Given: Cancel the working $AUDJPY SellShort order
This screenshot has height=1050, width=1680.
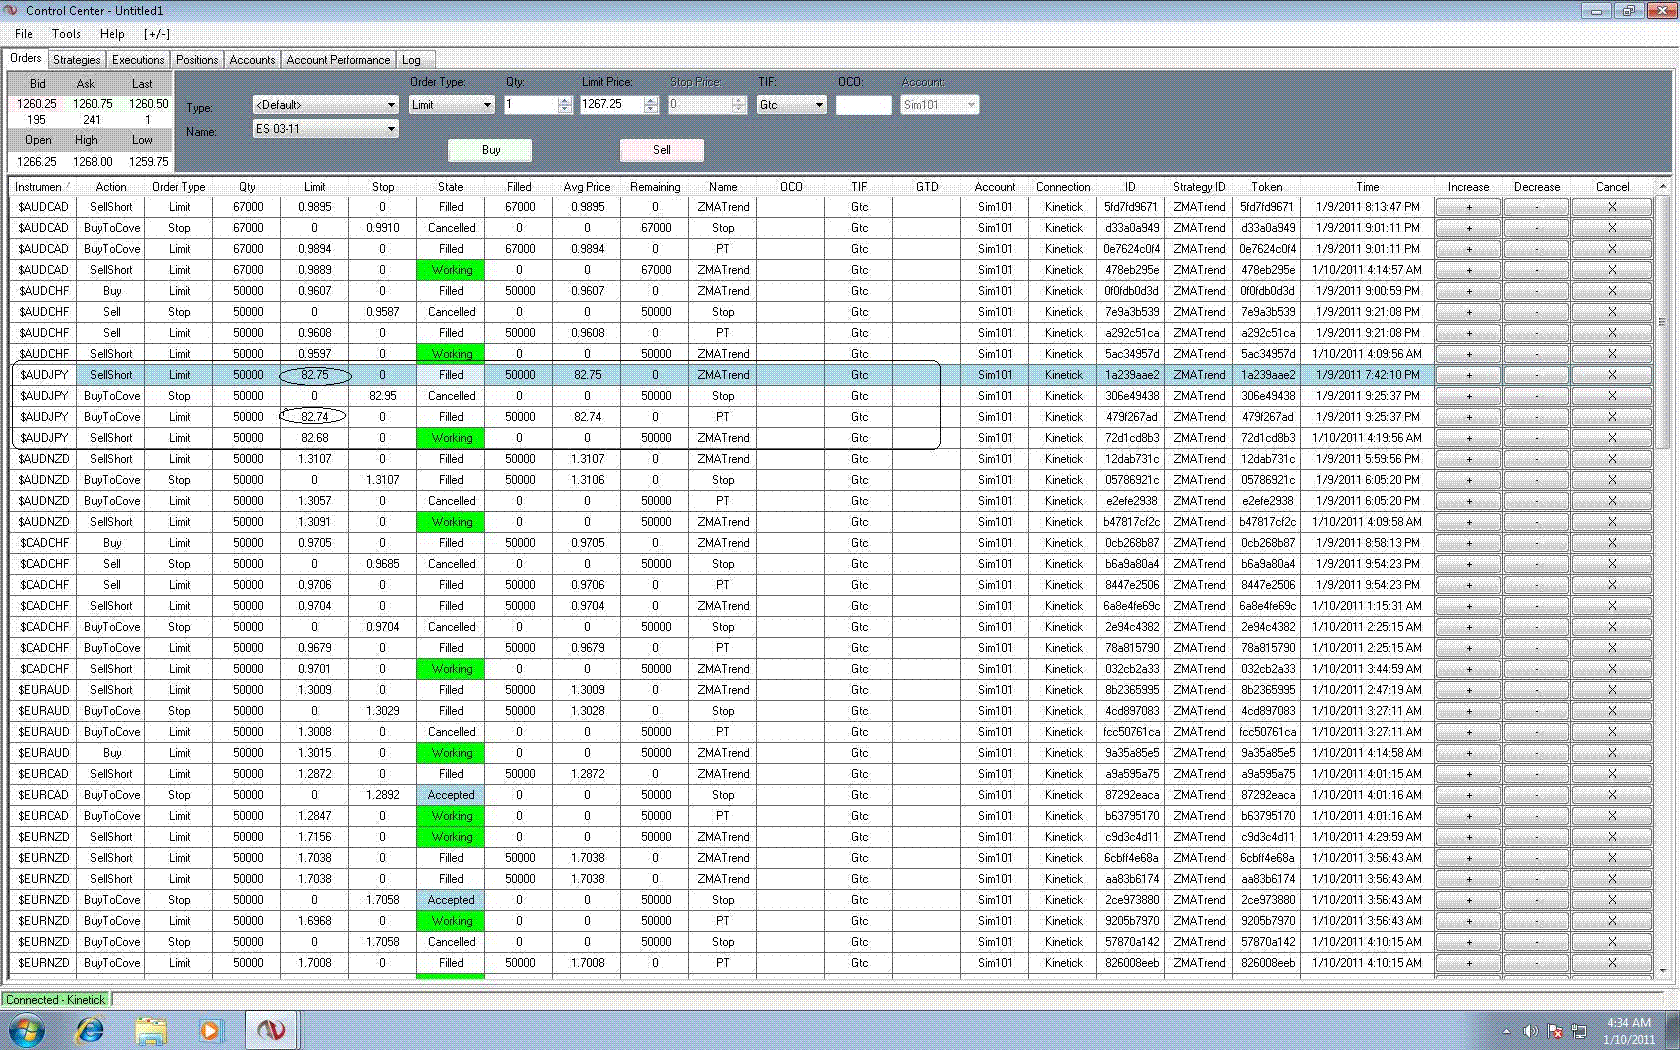Looking at the screenshot, I should pyautogui.click(x=1612, y=438).
